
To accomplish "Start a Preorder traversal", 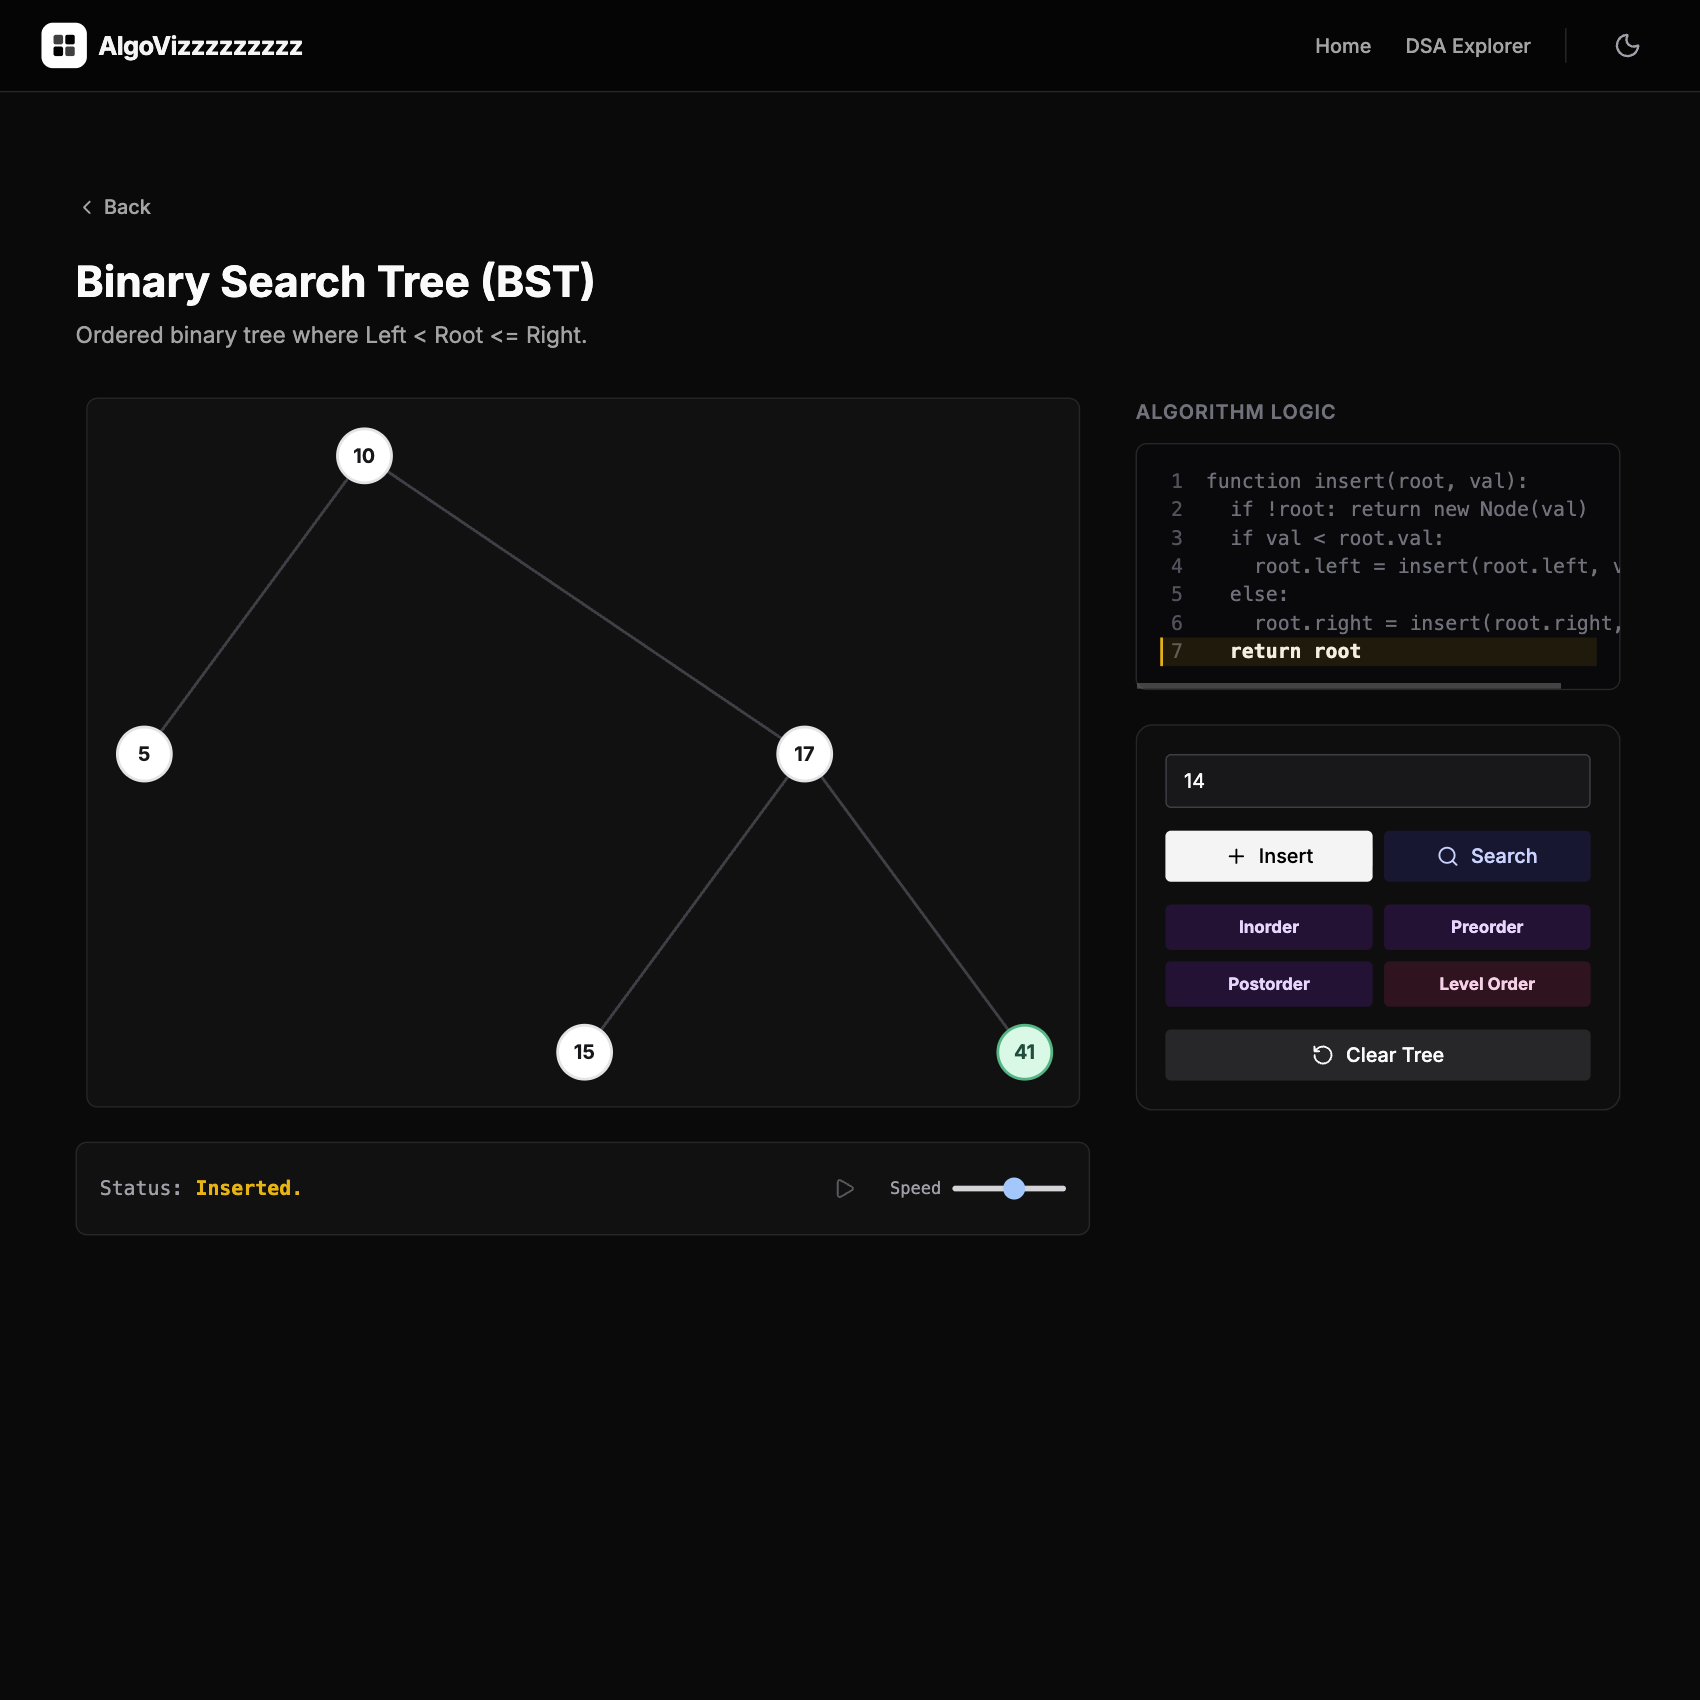I will 1487,927.
